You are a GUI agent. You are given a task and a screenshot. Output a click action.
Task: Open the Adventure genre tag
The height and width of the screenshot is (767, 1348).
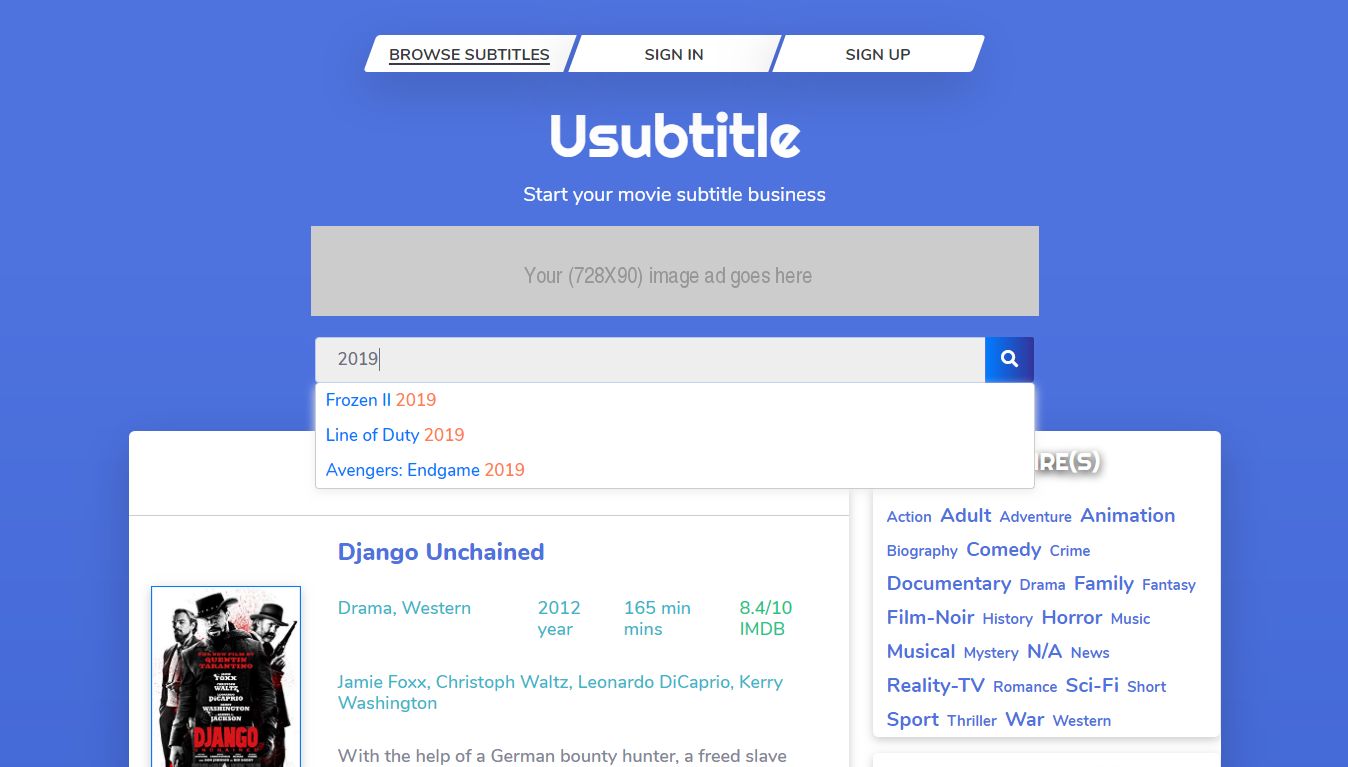[x=1035, y=517]
